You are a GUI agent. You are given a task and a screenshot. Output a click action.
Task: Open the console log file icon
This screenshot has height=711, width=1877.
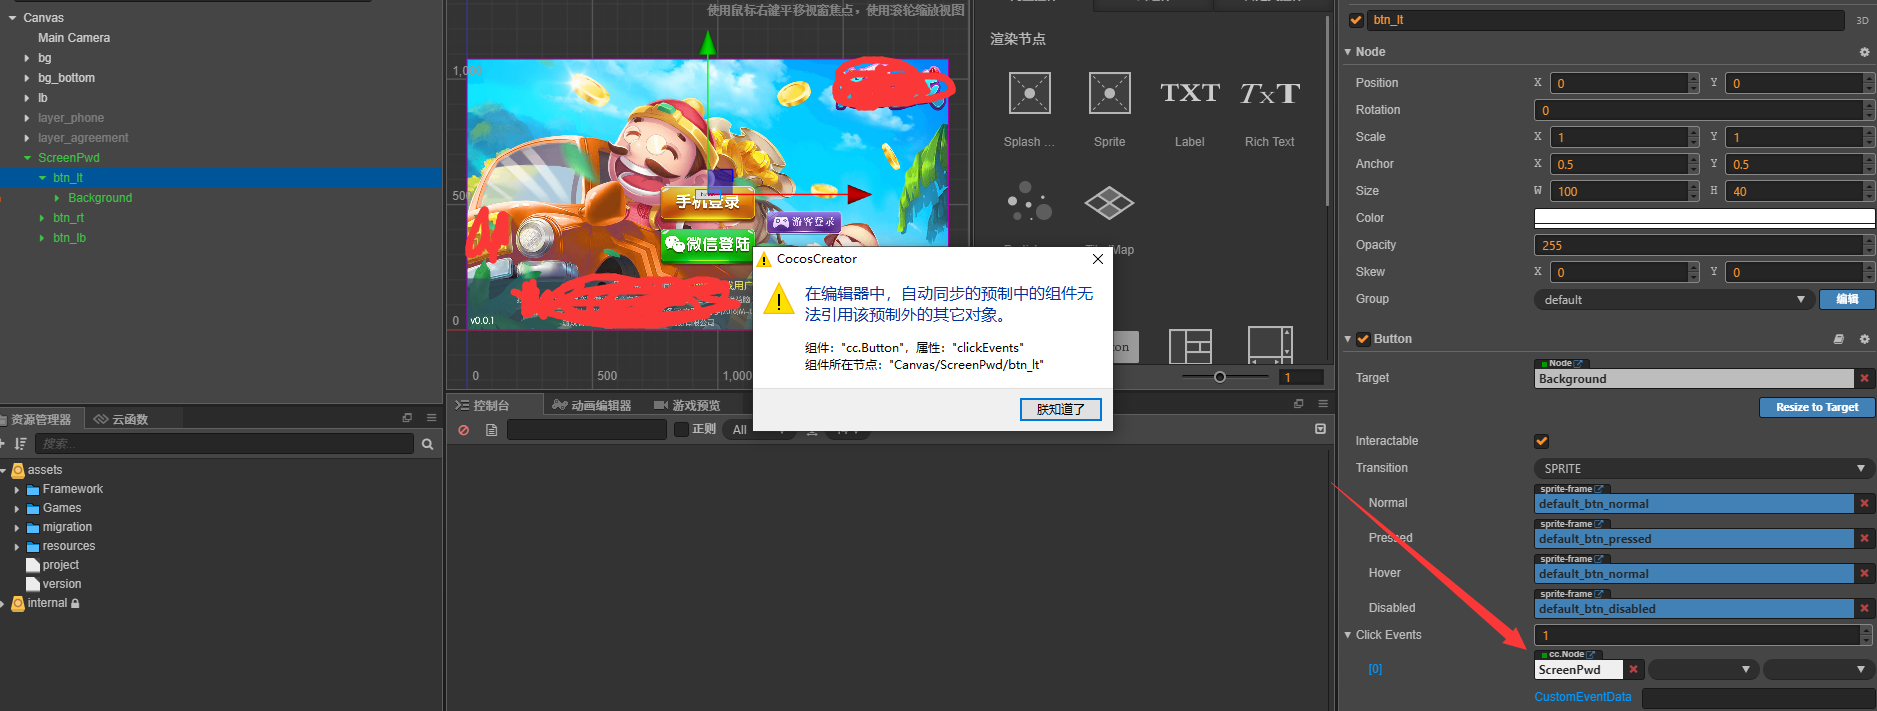tap(491, 430)
